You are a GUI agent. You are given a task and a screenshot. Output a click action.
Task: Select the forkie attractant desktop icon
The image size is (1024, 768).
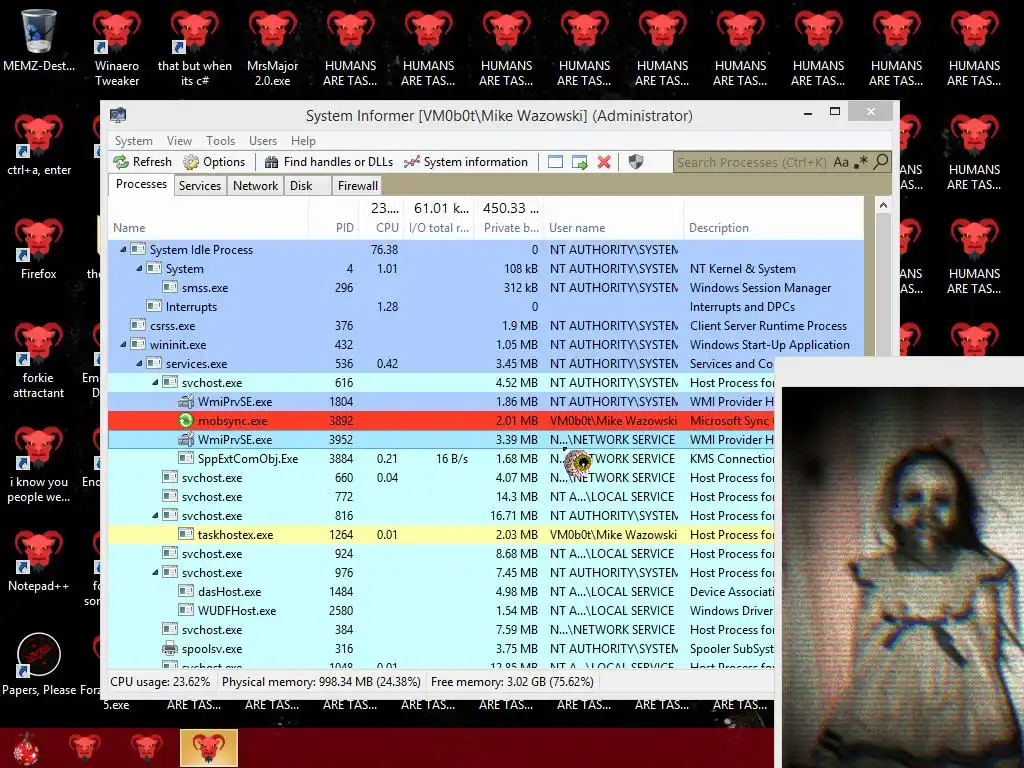[x=39, y=359]
